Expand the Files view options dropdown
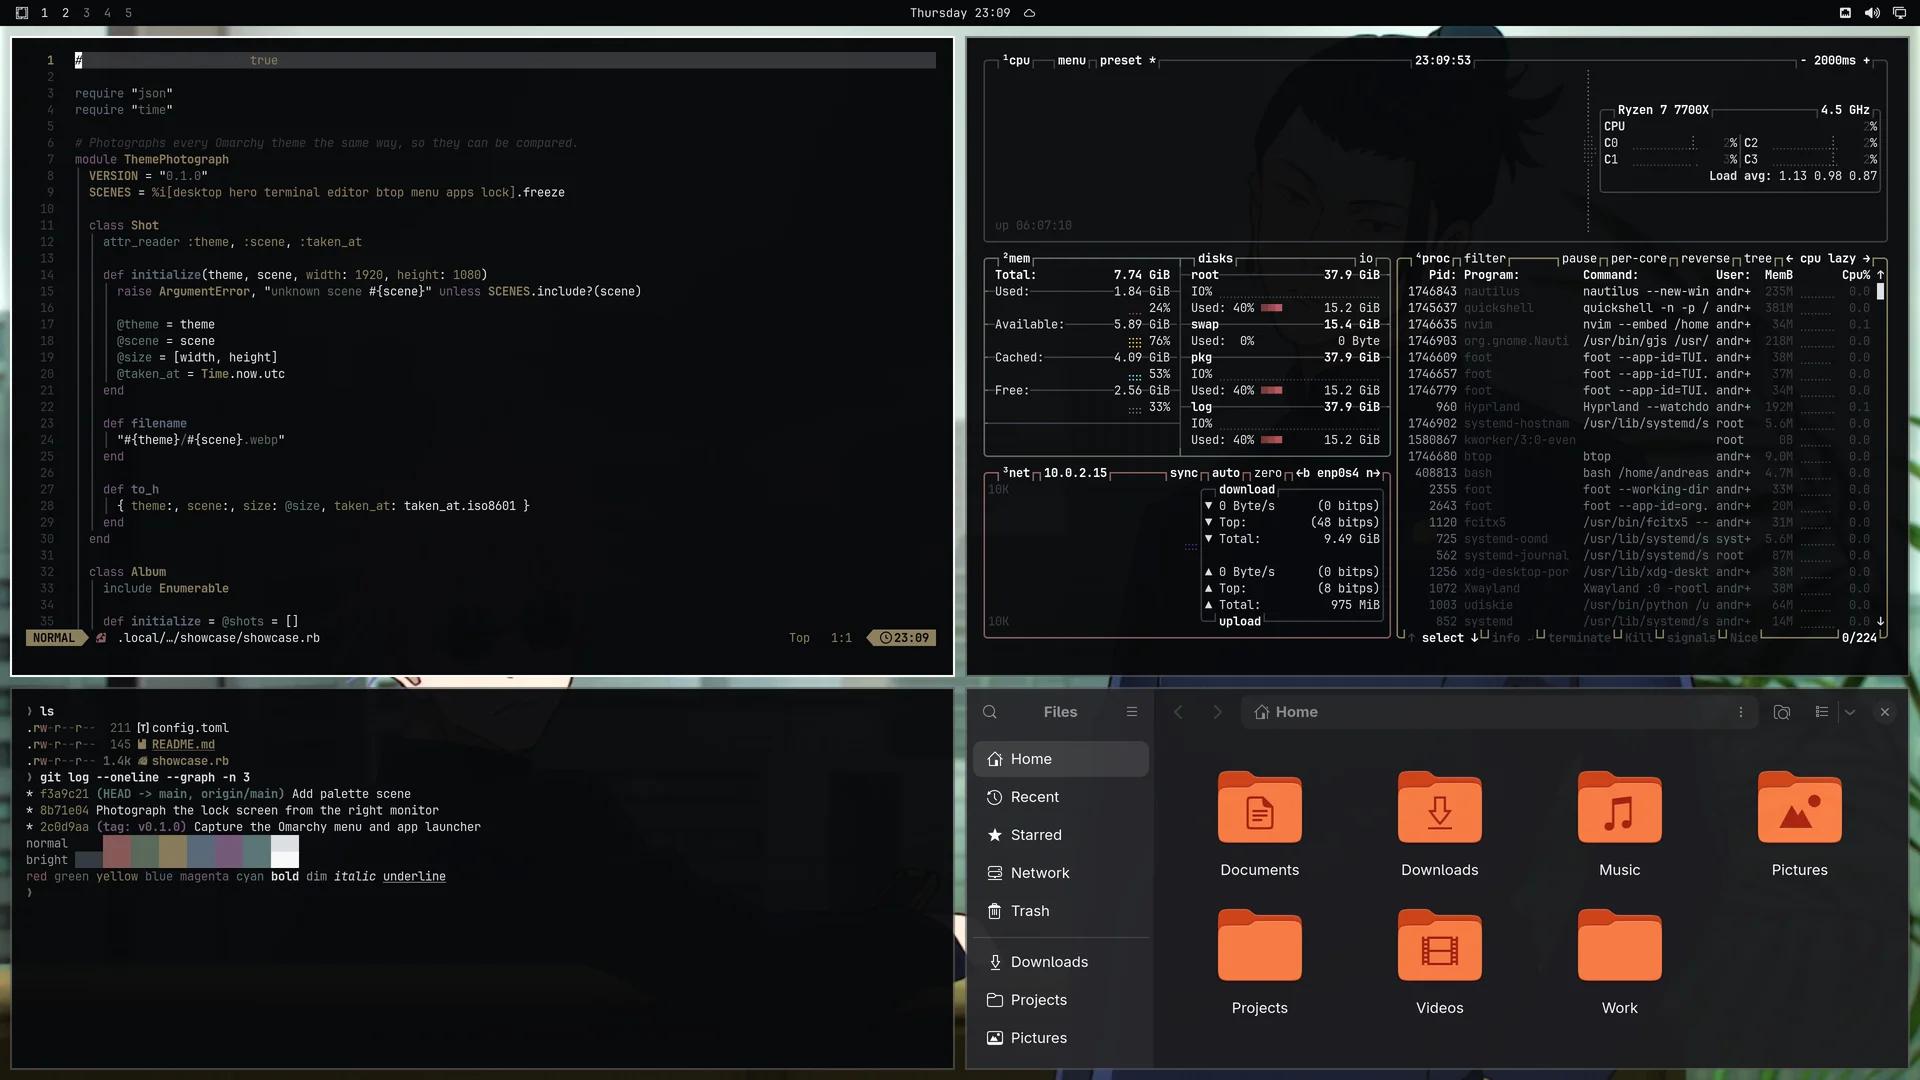Image resolution: width=1920 pixels, height=1080 pixels. [x=1850, y=712]
